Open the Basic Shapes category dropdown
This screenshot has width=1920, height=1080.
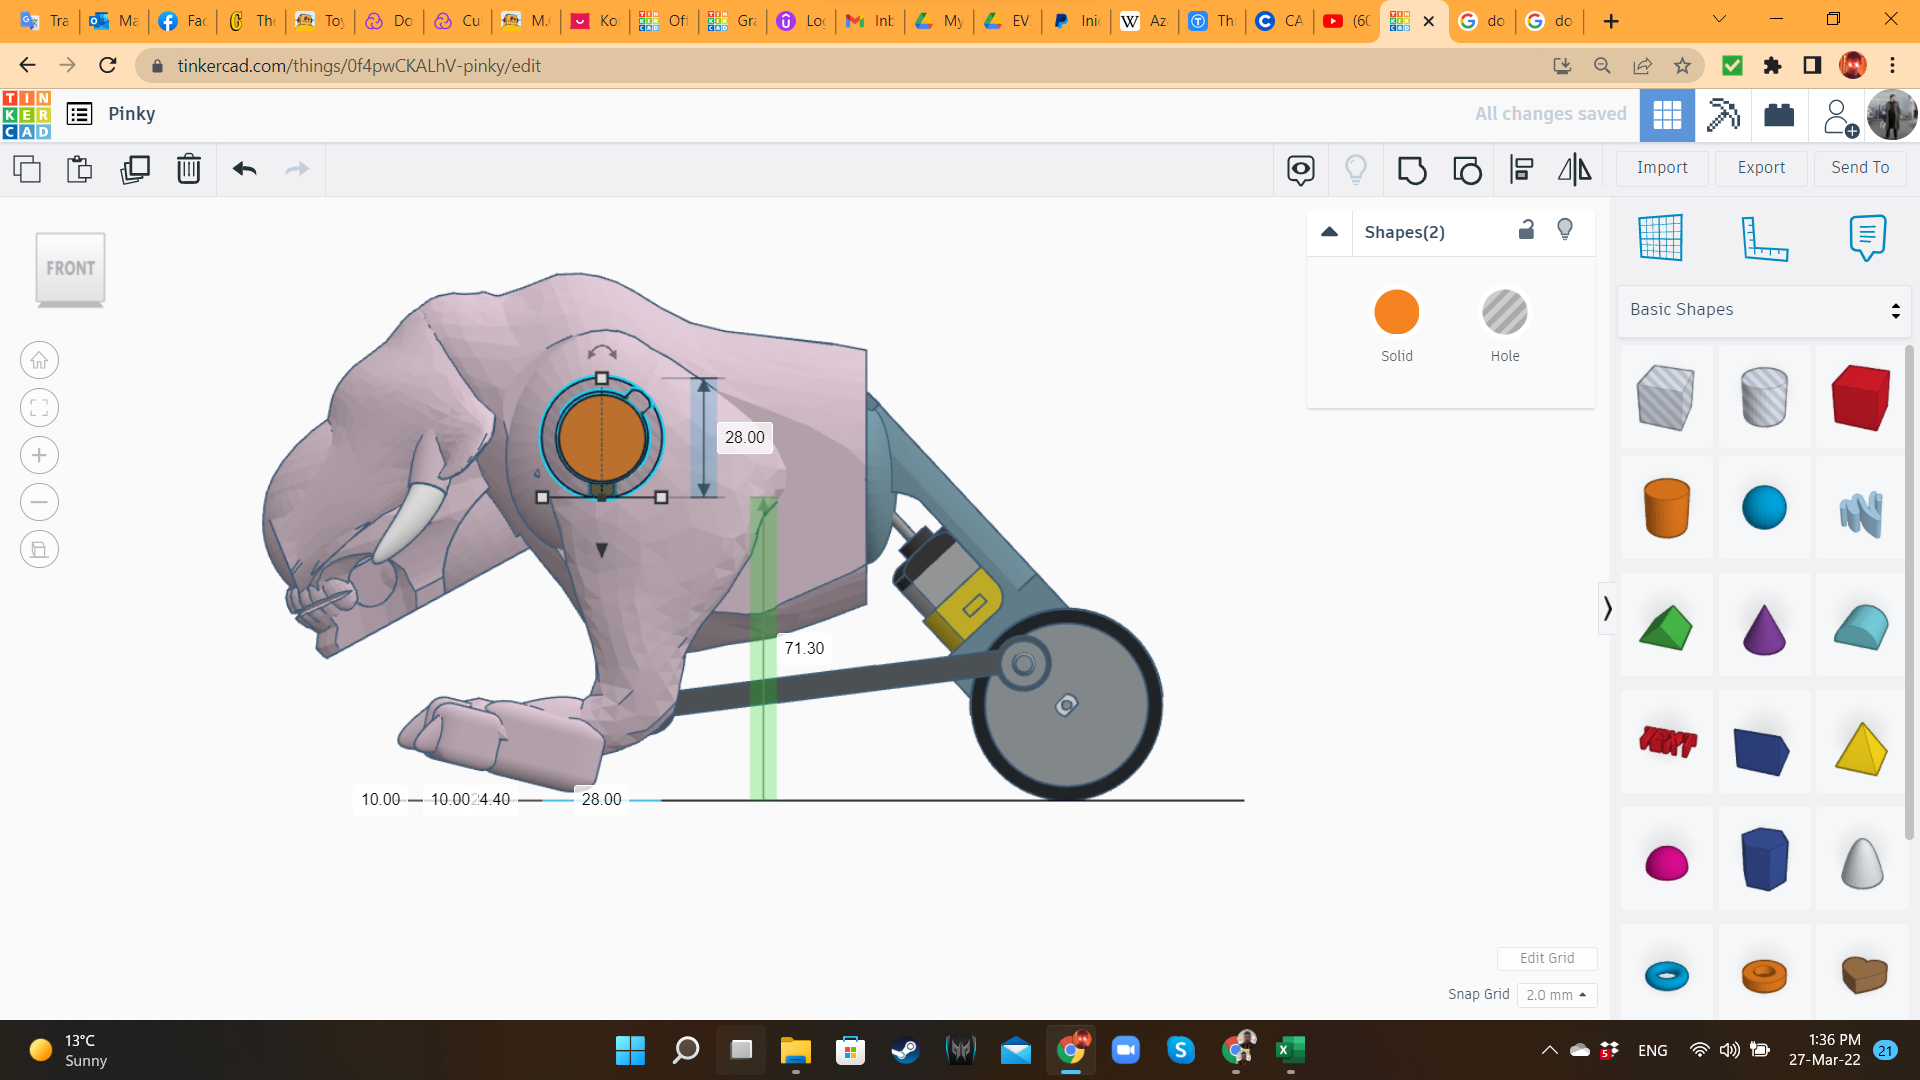point(1764,310)
